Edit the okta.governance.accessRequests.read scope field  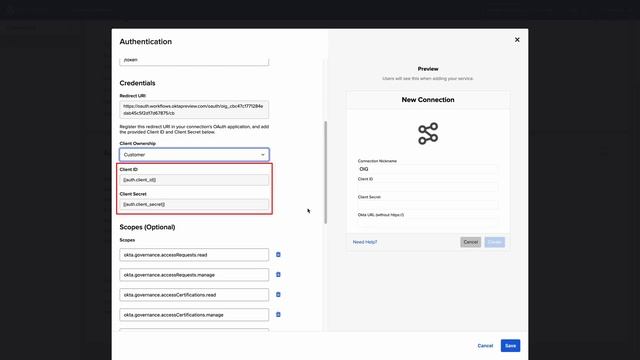(194, 255)
